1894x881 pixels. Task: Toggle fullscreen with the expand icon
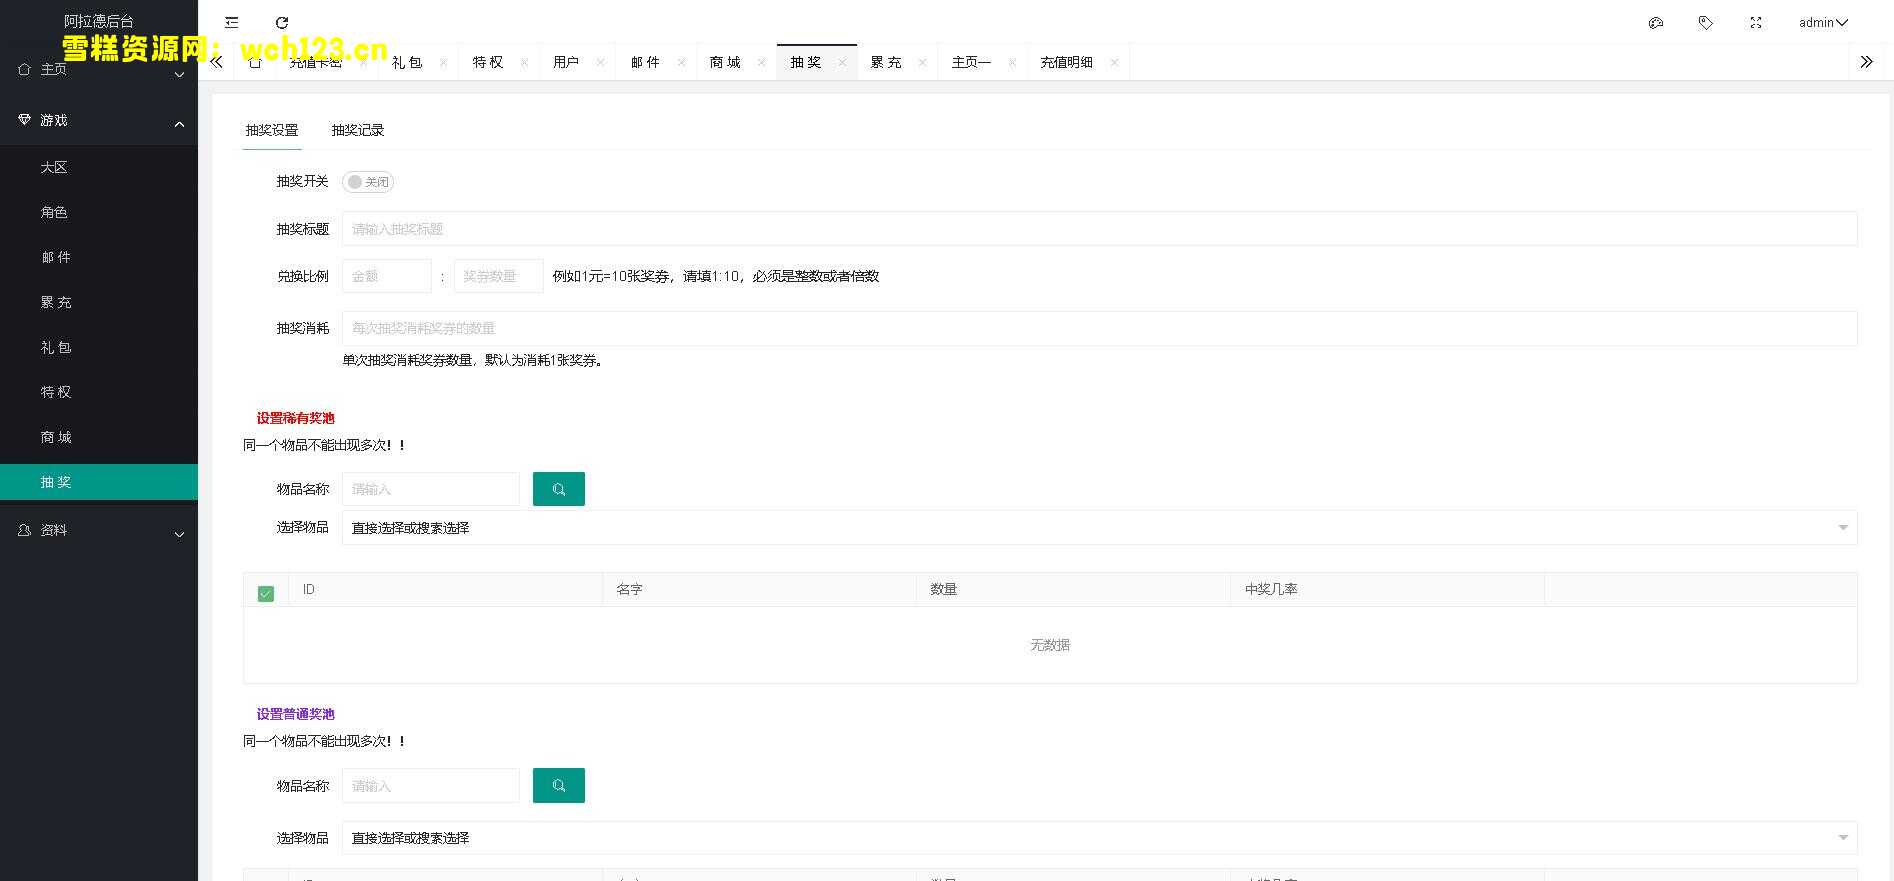pyautogui.click(x=1756, y=22)
